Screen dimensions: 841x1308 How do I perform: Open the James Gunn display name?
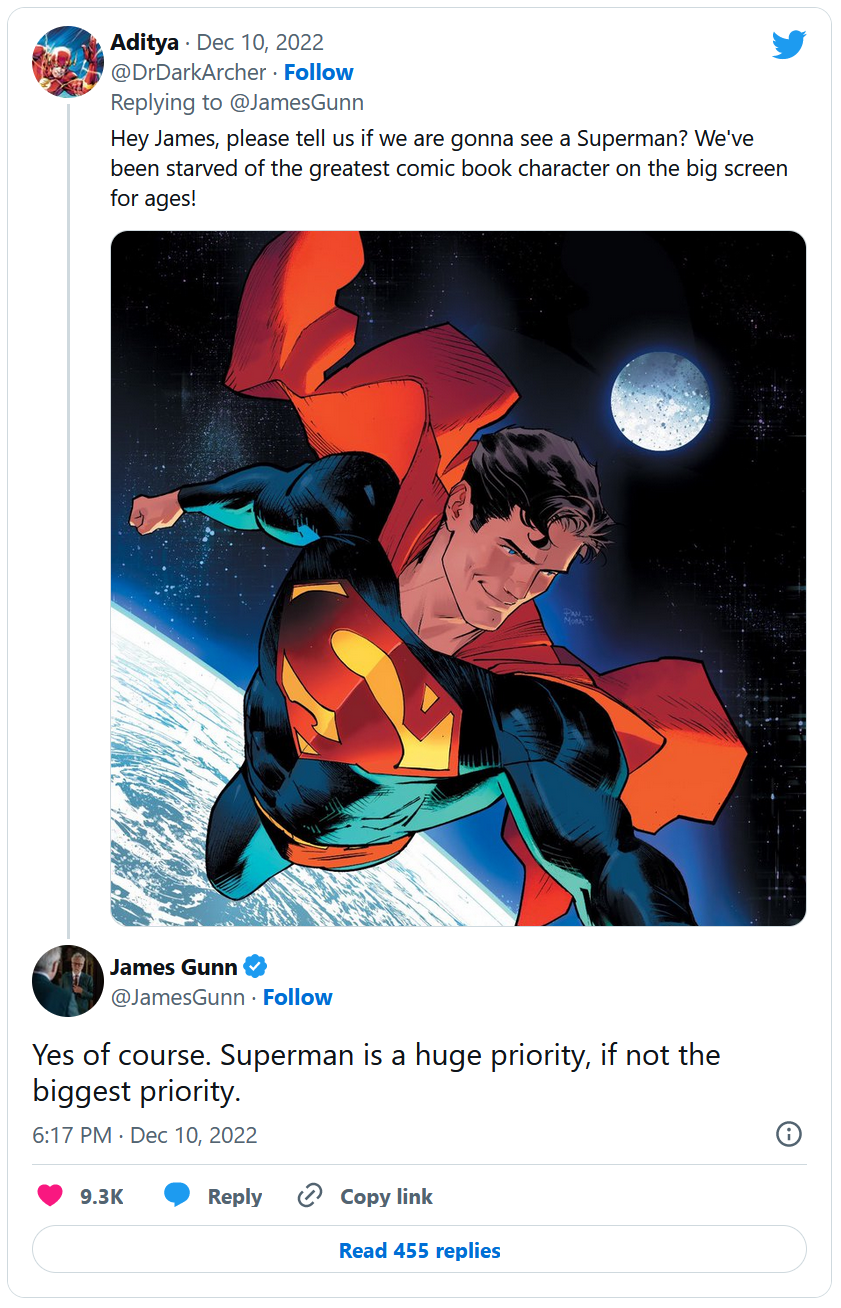pyautogui.click(x=174, y=967)
